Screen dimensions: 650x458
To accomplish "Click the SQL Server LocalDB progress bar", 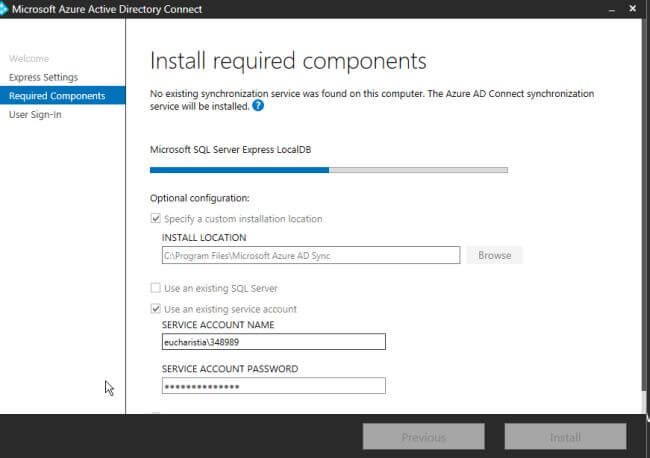I will coord(329,170).
